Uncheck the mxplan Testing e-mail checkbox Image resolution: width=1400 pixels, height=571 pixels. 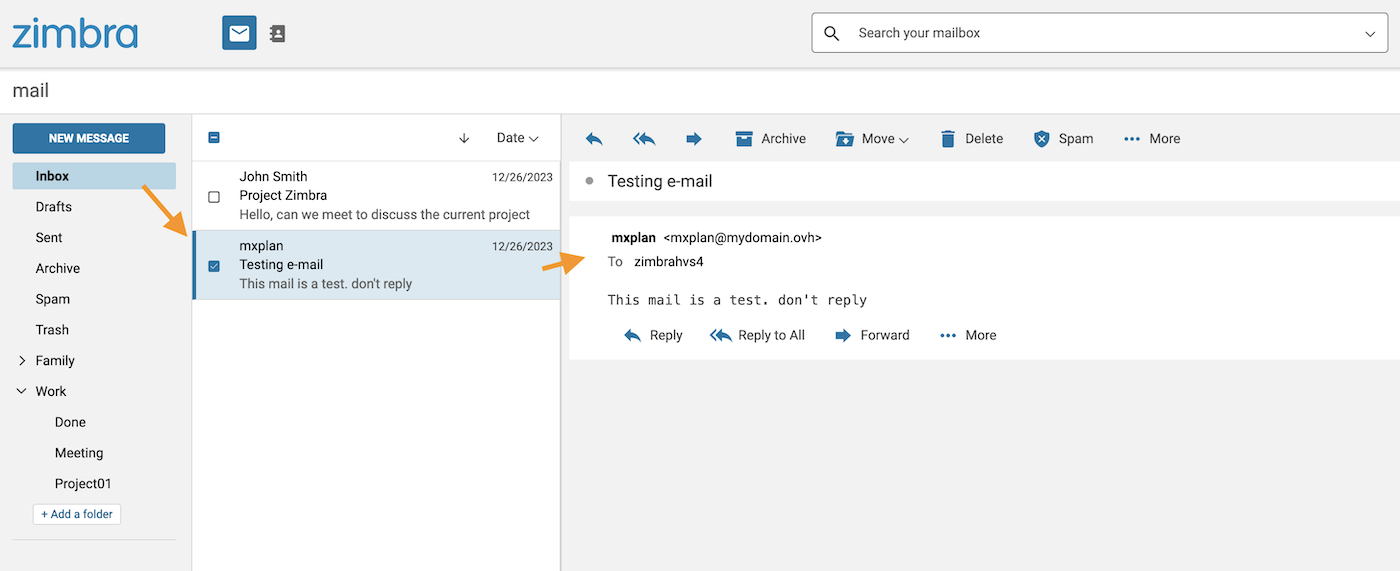(x=214, y=266)
